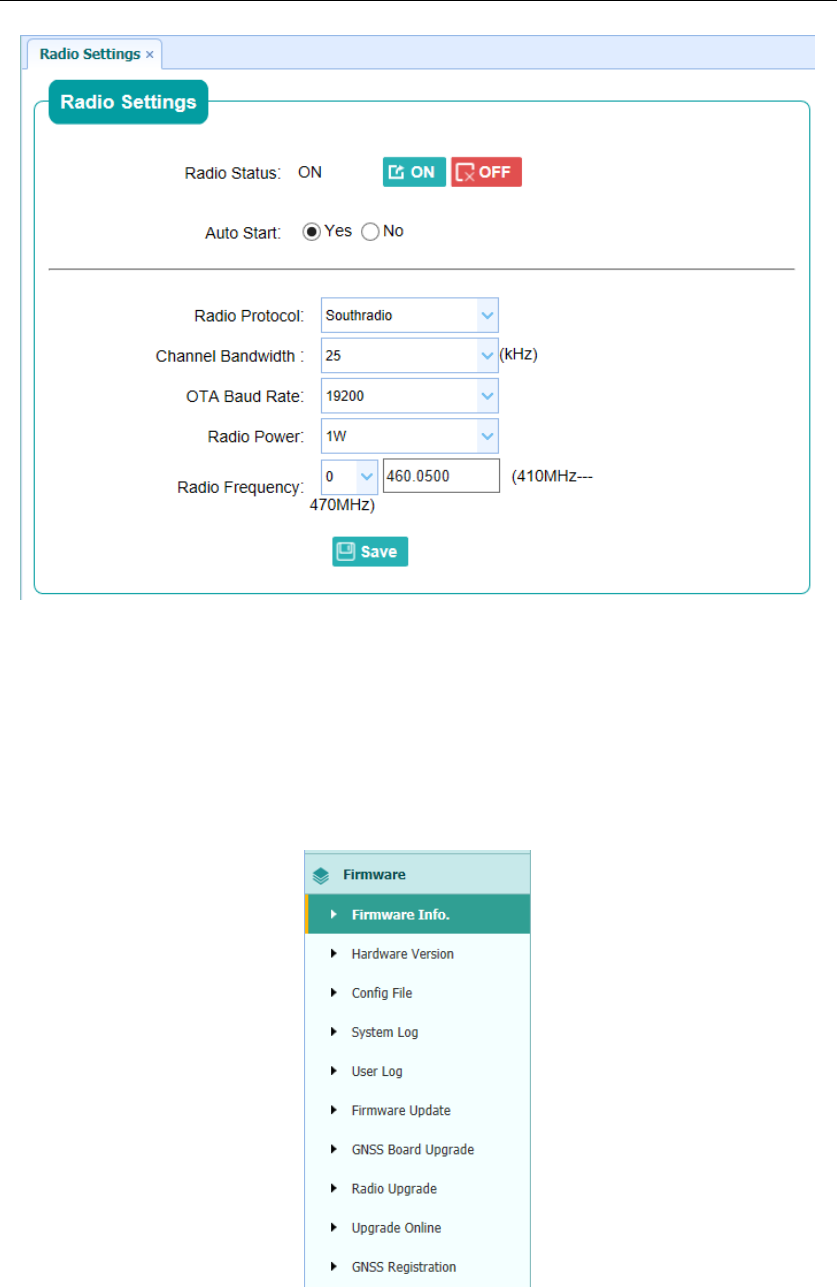Open GNSS Registration menu item
Viewport: 837px width, 1287px height.
pos(417,1267)
